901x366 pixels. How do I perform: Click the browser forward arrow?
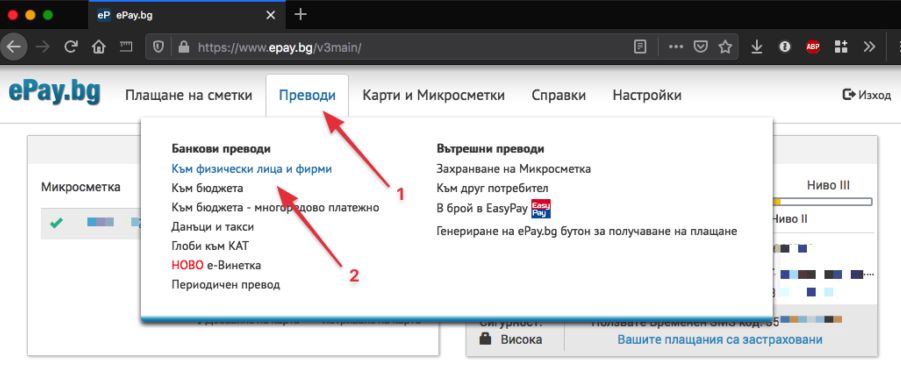tap(43, 47)
